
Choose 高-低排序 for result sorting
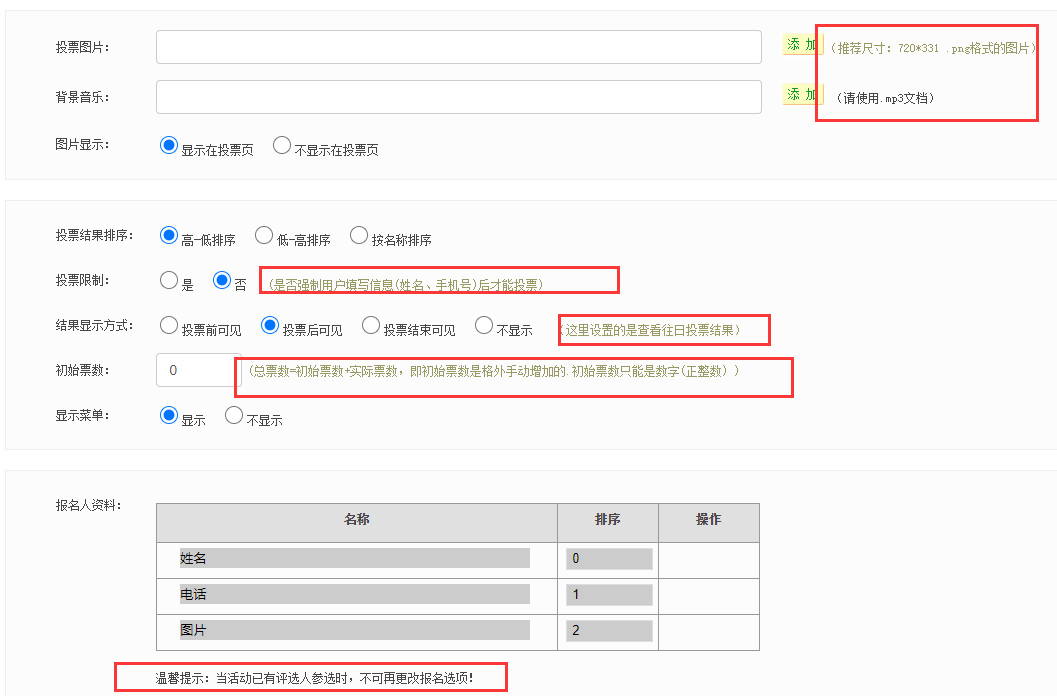[169, 236]
